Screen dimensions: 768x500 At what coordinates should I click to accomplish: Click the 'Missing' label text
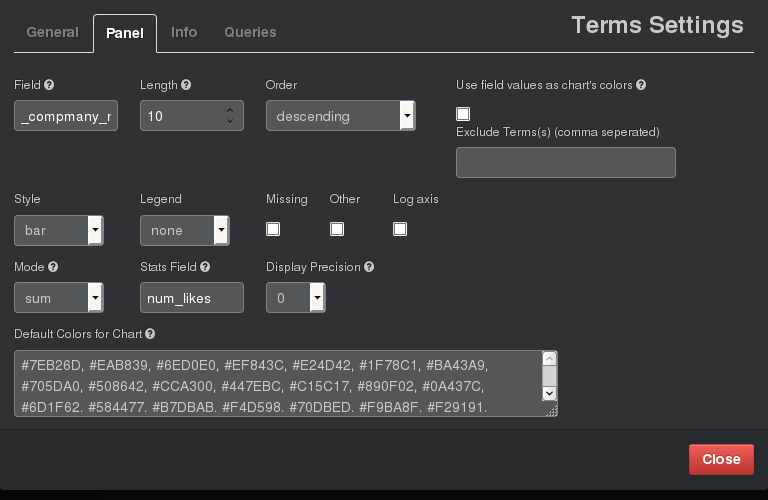coord(287,199)
